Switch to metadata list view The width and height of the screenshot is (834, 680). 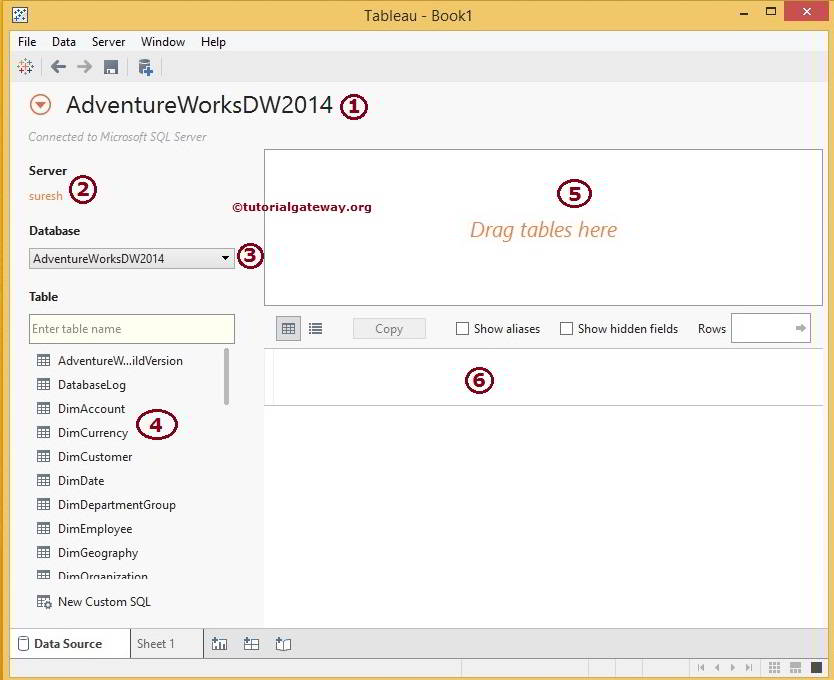(315, 329)
